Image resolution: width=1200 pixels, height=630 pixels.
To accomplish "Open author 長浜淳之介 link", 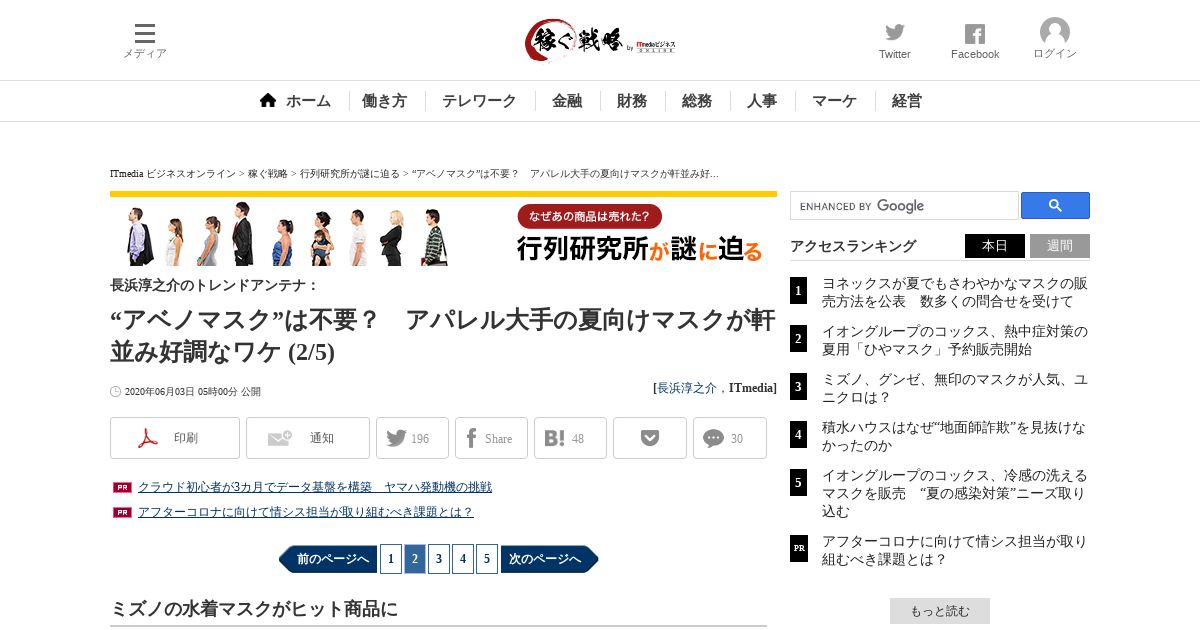I will (x=686, y=388).
